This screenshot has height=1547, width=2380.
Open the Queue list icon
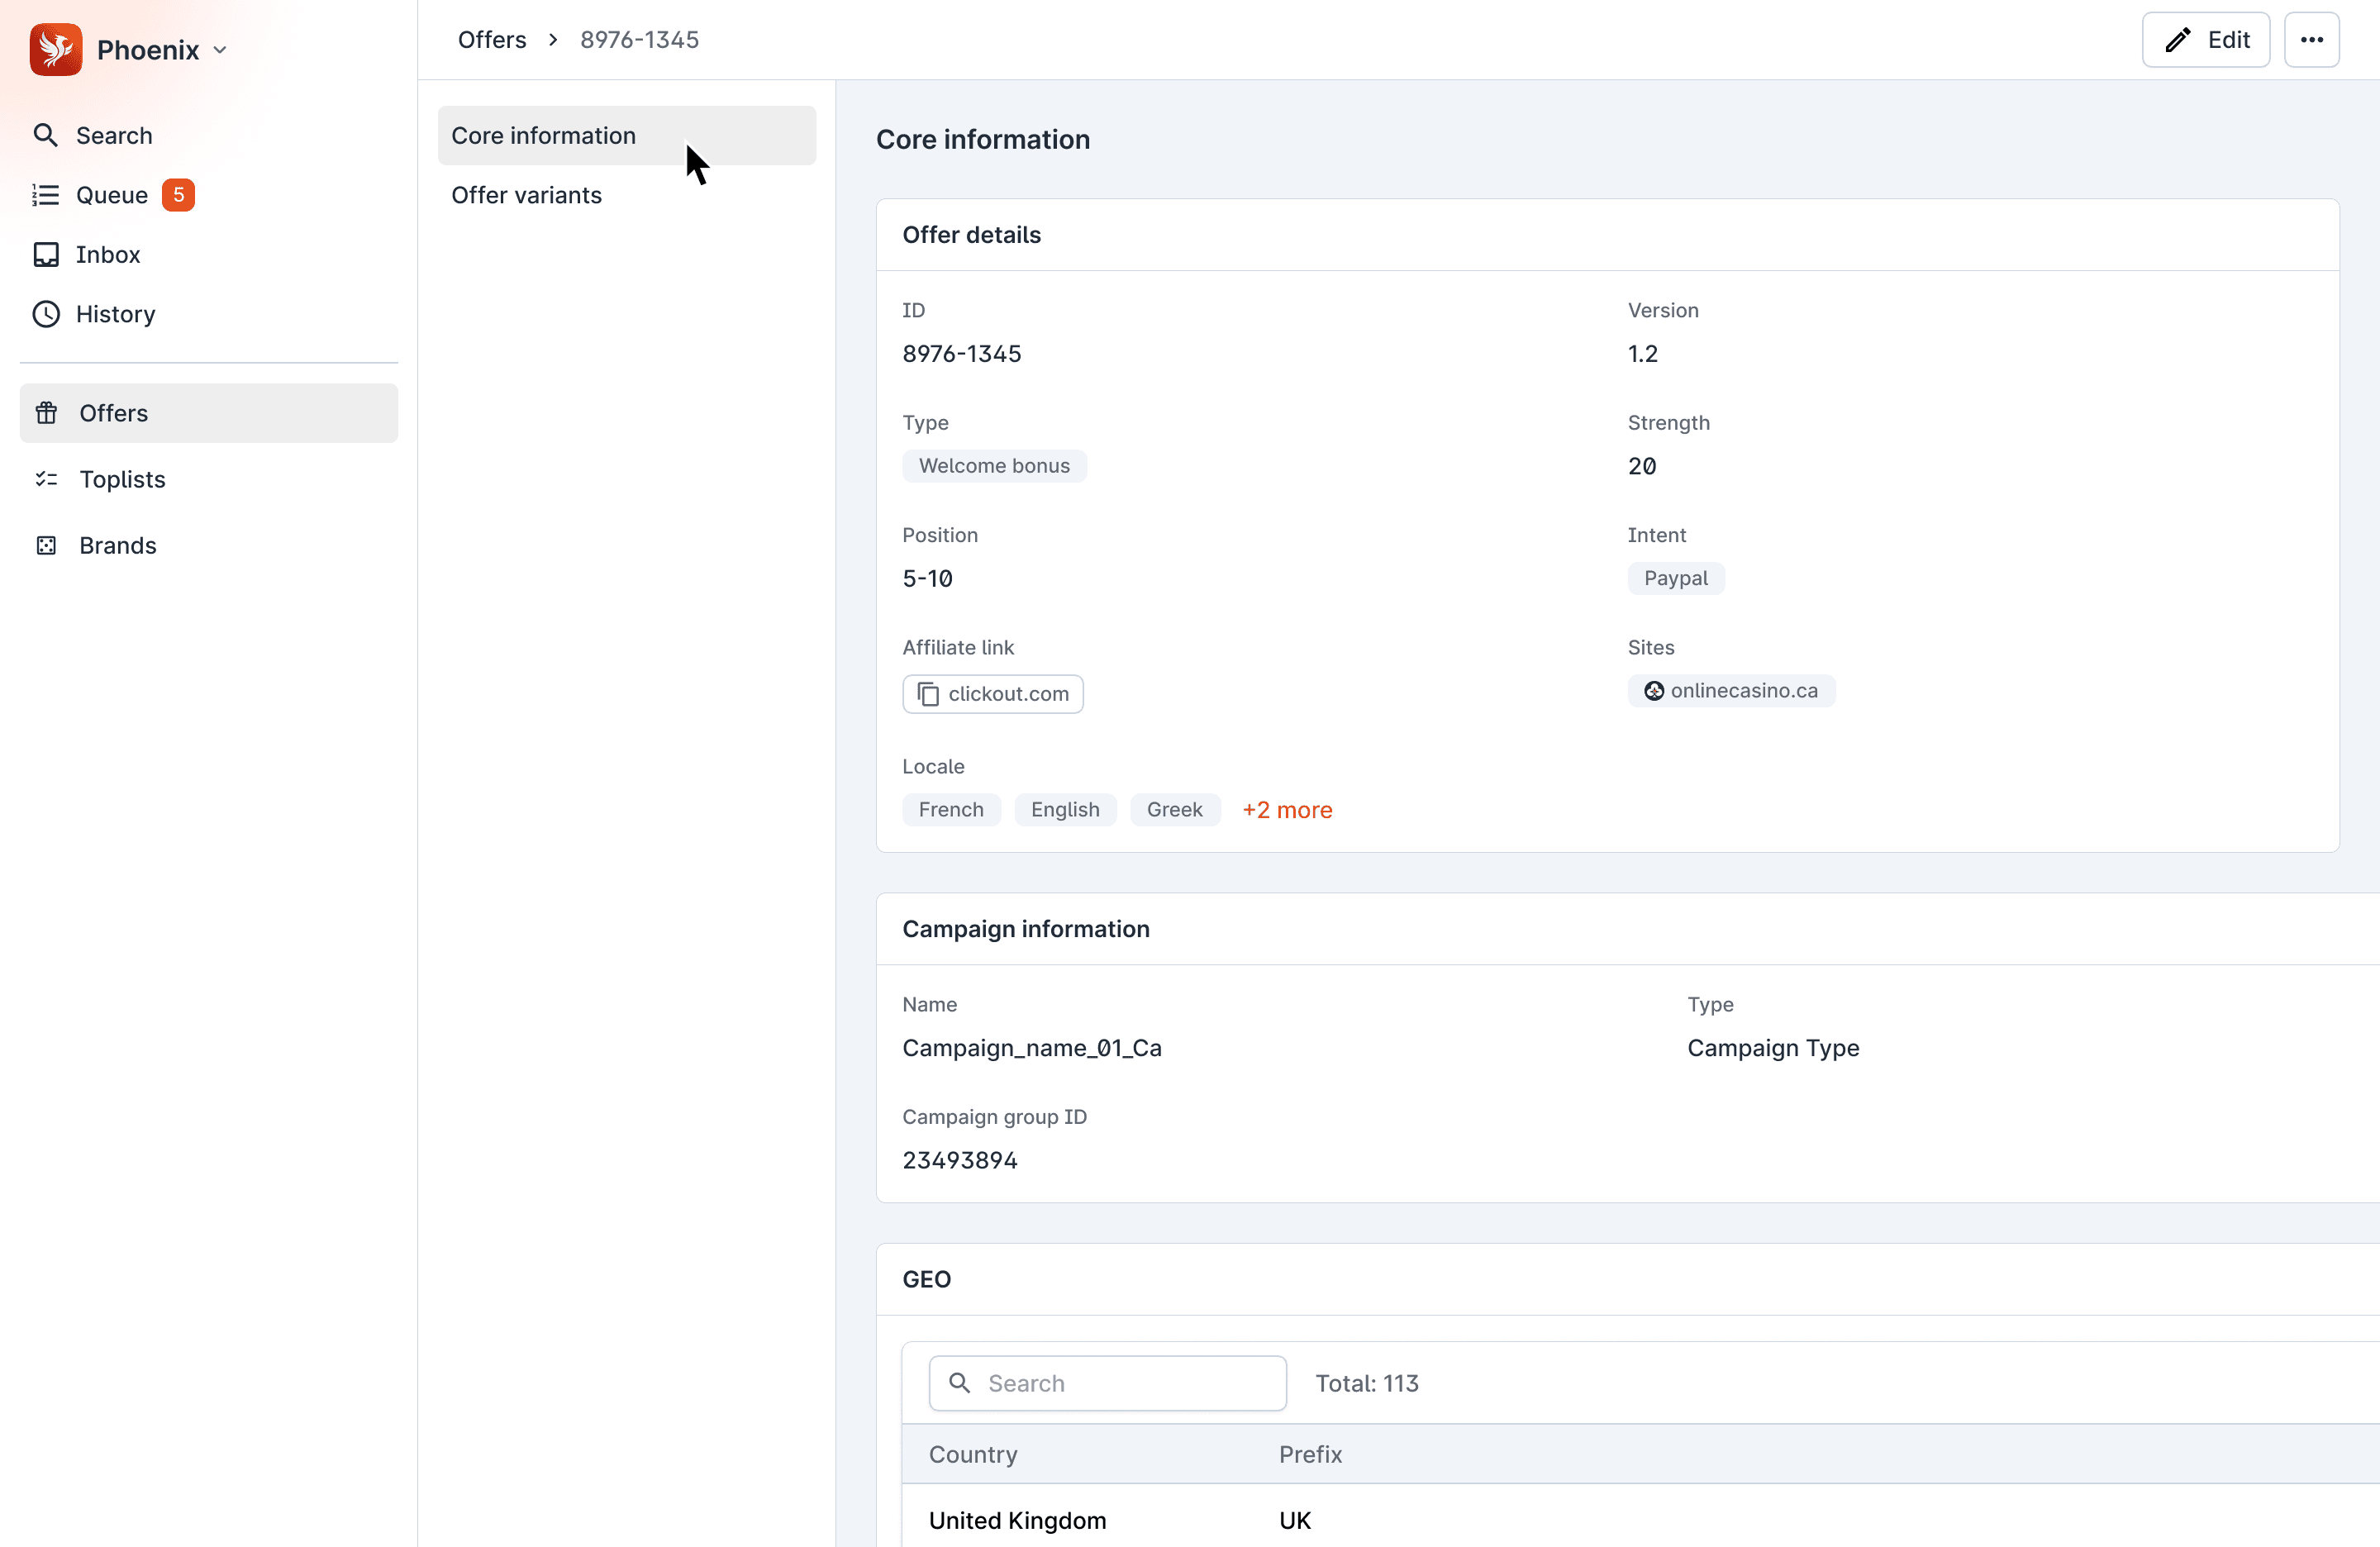pyautogui.click(x=45, y=195)
